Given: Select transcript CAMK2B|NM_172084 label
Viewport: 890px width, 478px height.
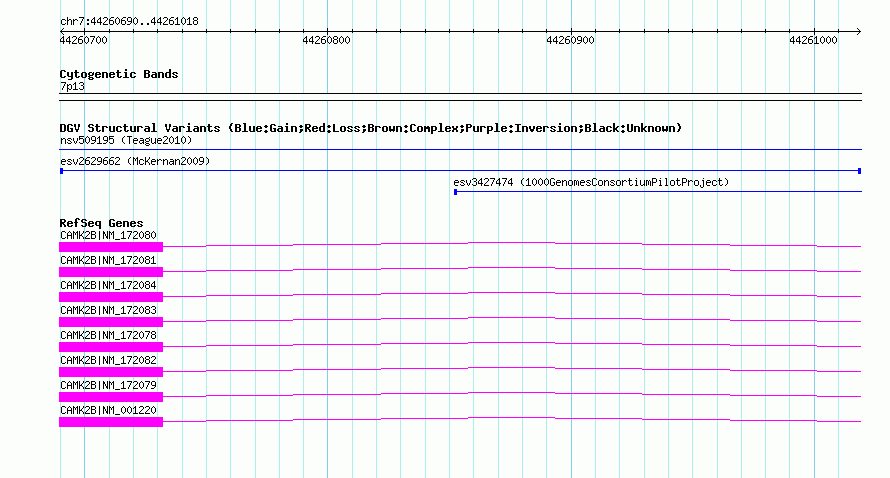Looking at the screenshot, I should coord(108,285).
